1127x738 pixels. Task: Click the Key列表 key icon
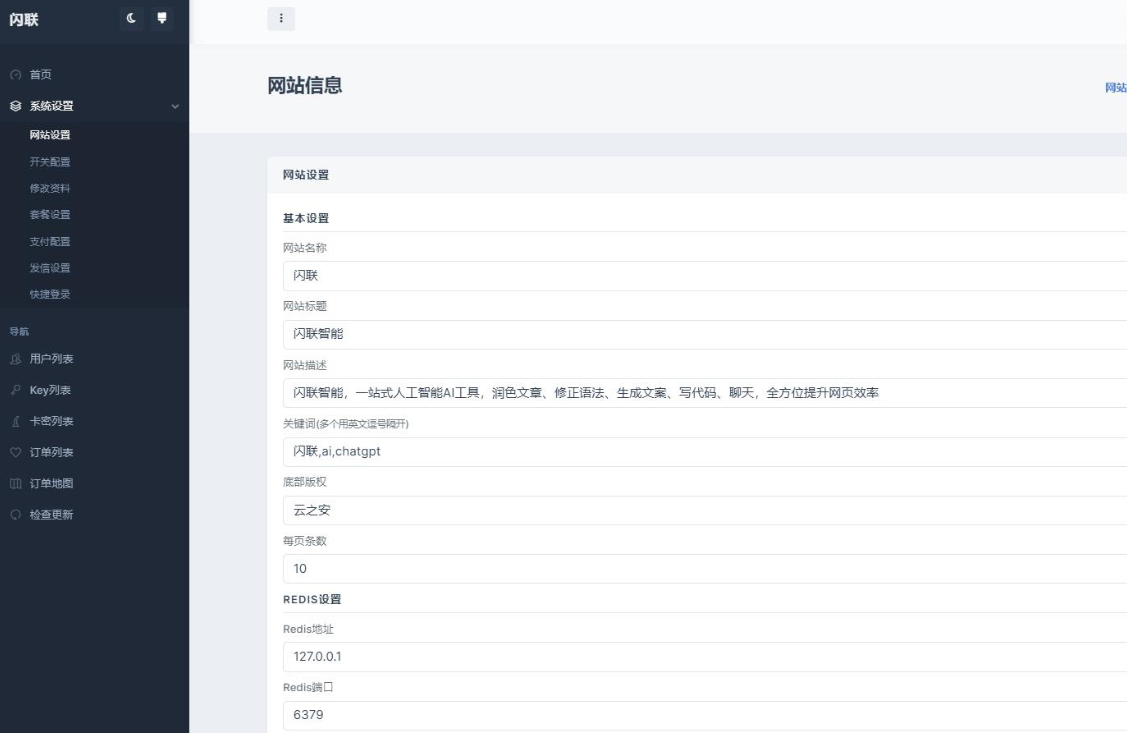point(15,390)
